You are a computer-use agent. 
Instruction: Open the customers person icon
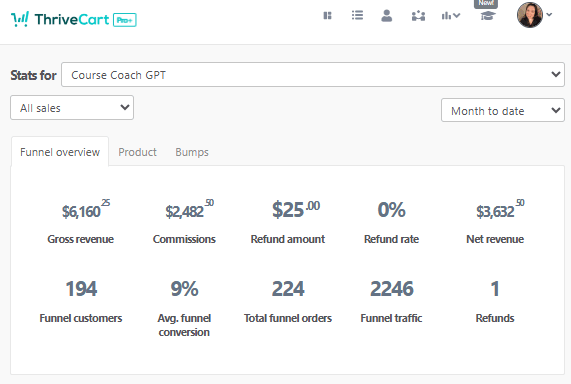[386, 16]
